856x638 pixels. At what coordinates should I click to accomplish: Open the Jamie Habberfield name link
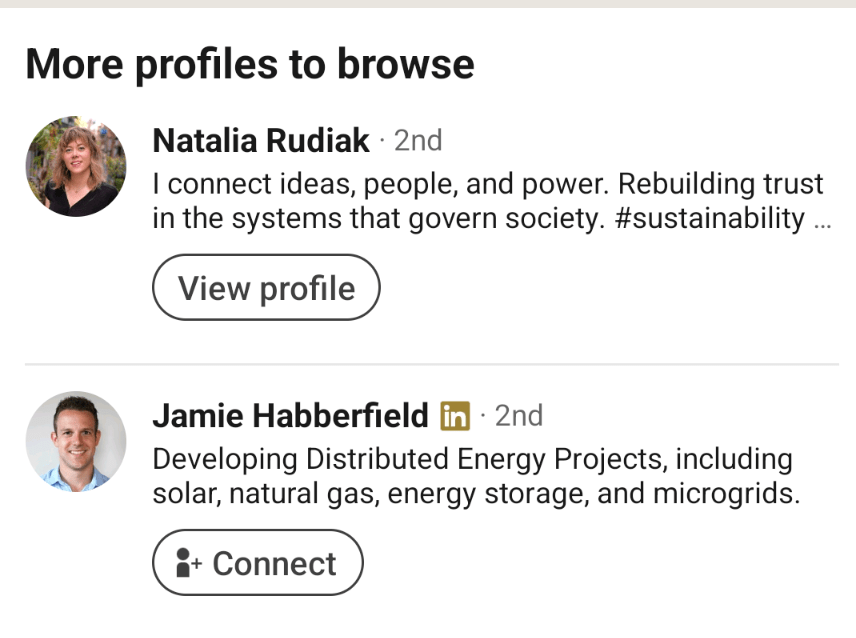tap(290, 415)
